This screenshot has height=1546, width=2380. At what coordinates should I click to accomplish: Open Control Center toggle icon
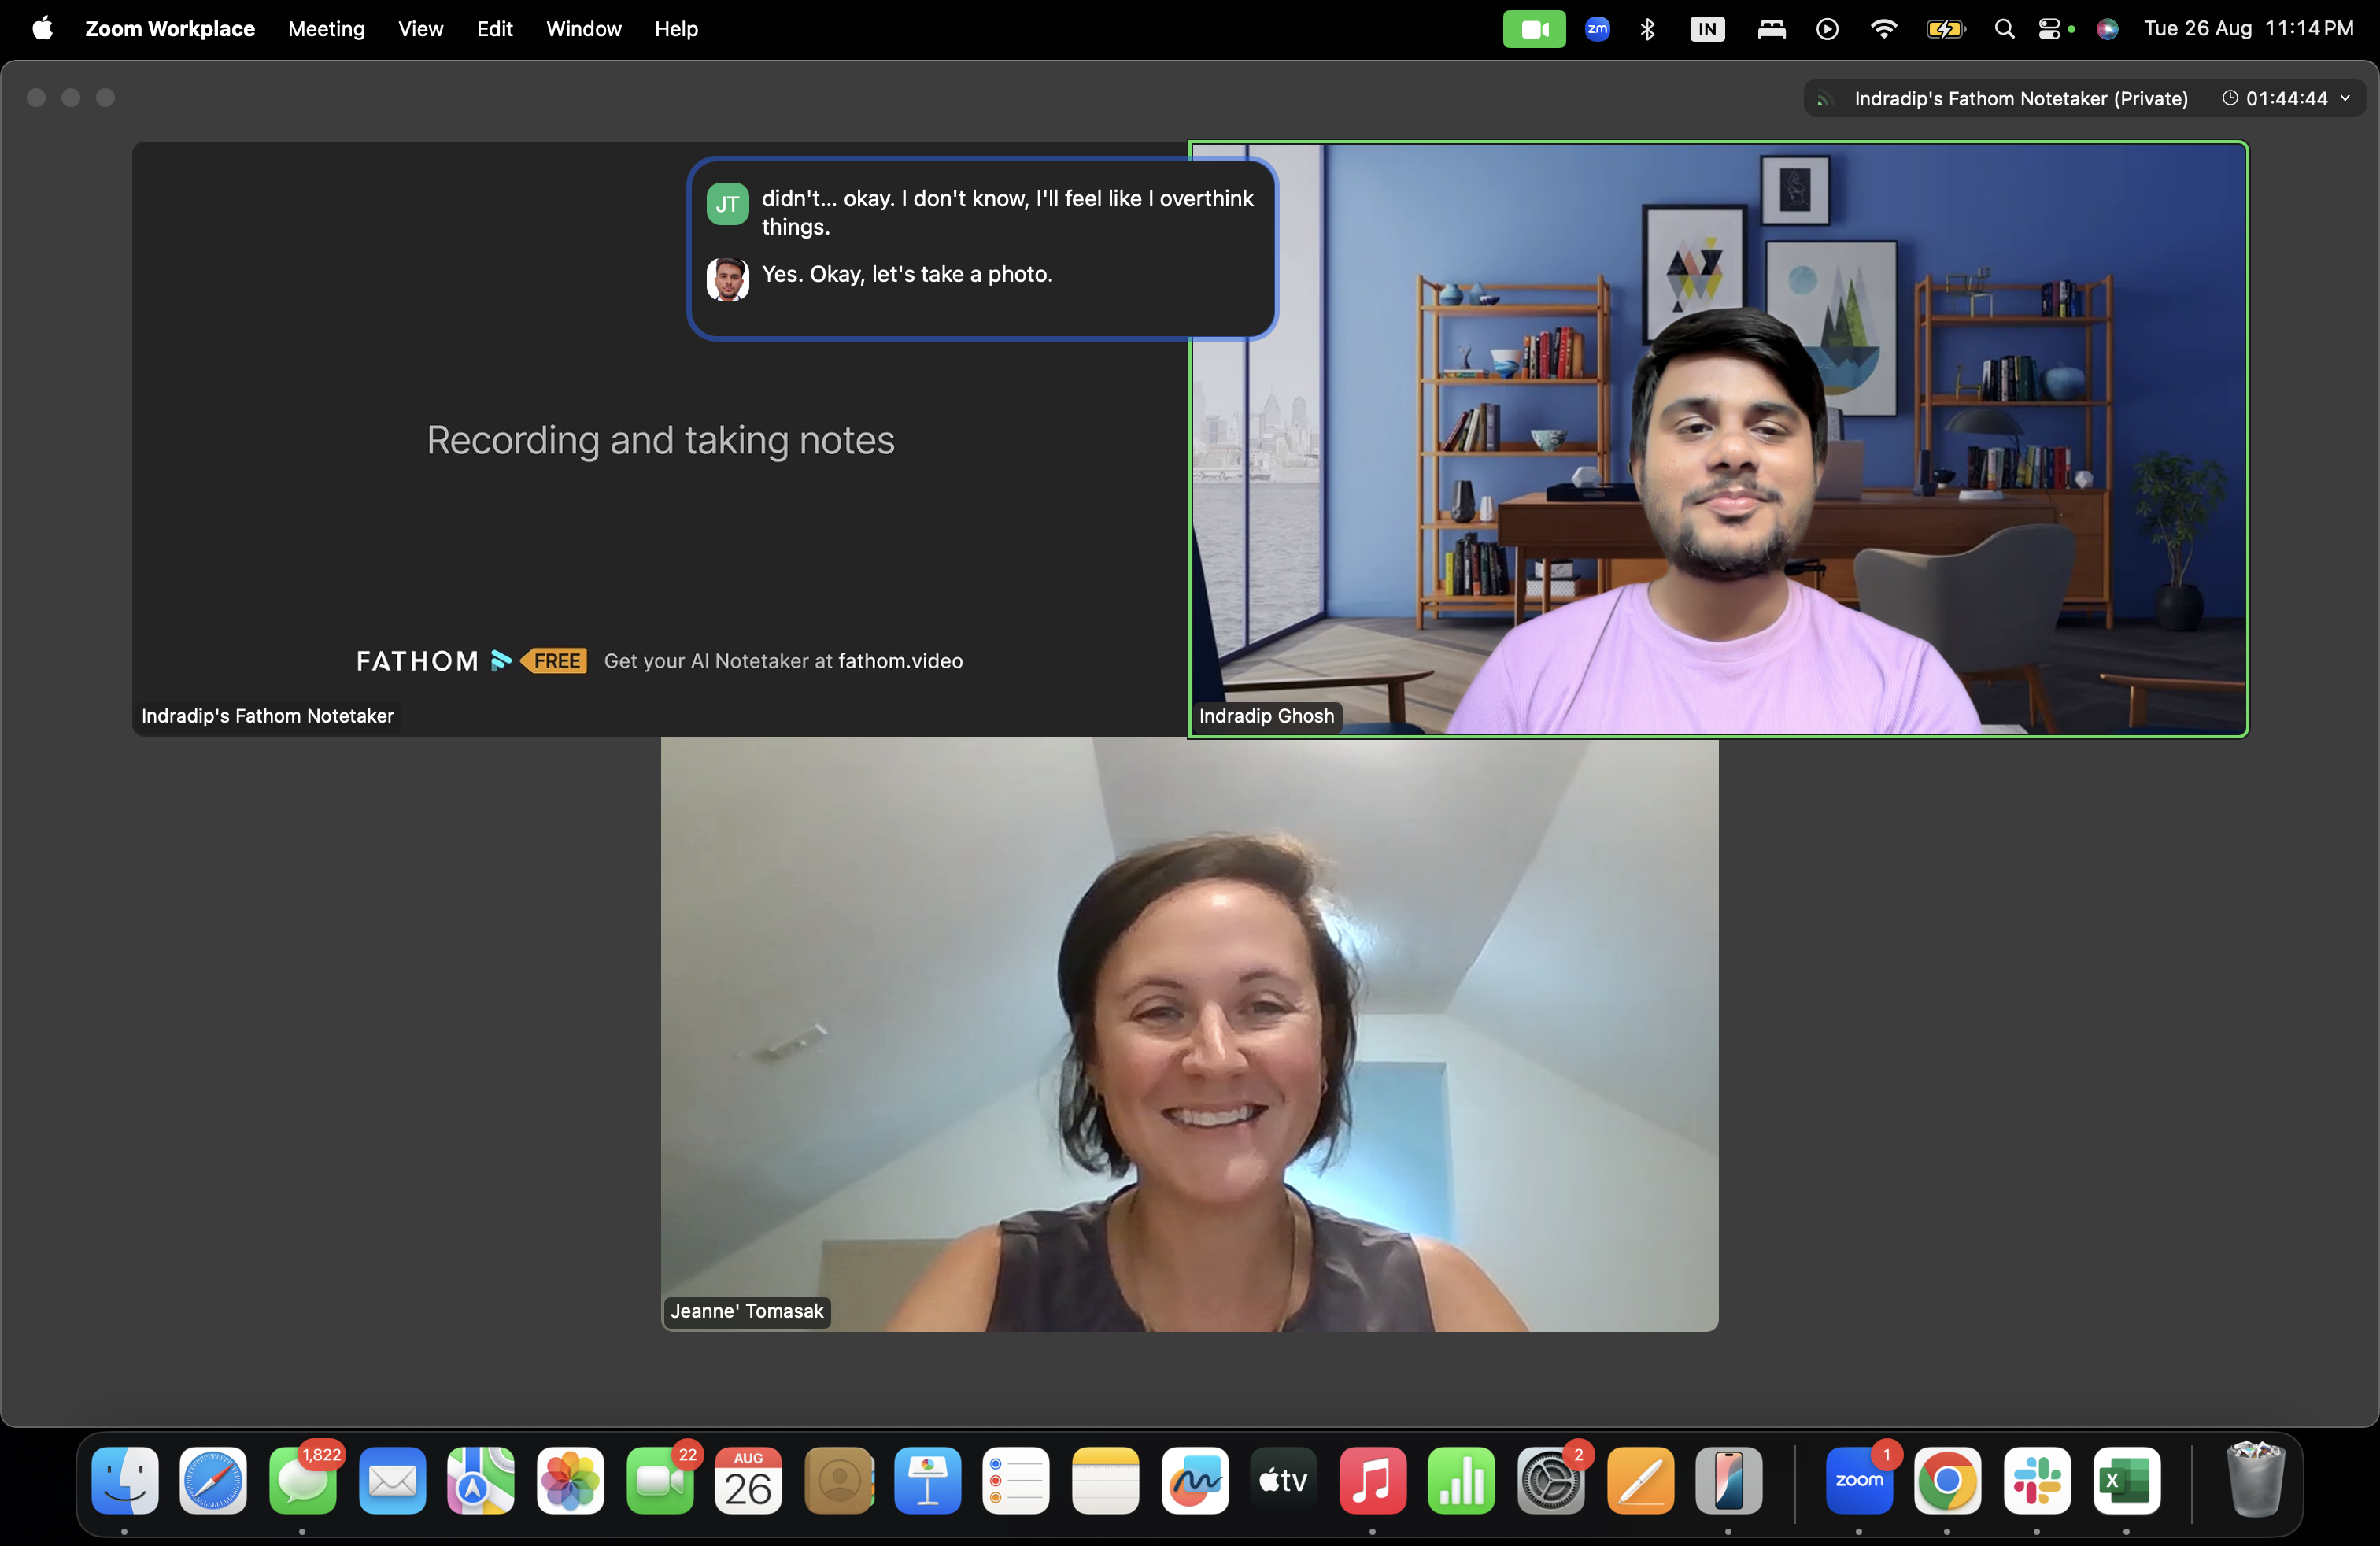pyautogui.click(x=2049, y=29)
